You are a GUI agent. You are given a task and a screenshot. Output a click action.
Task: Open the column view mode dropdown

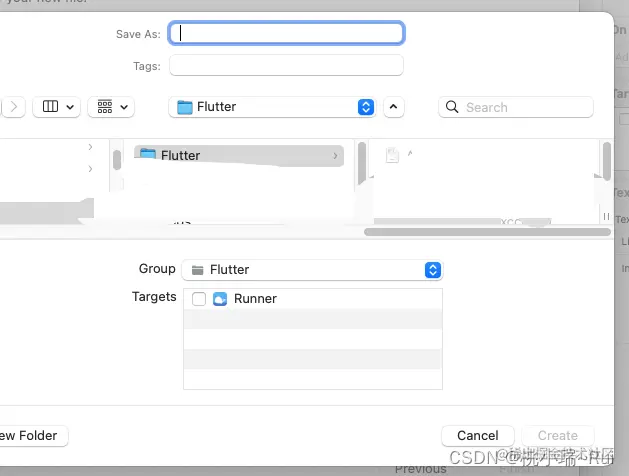[57, 107]
